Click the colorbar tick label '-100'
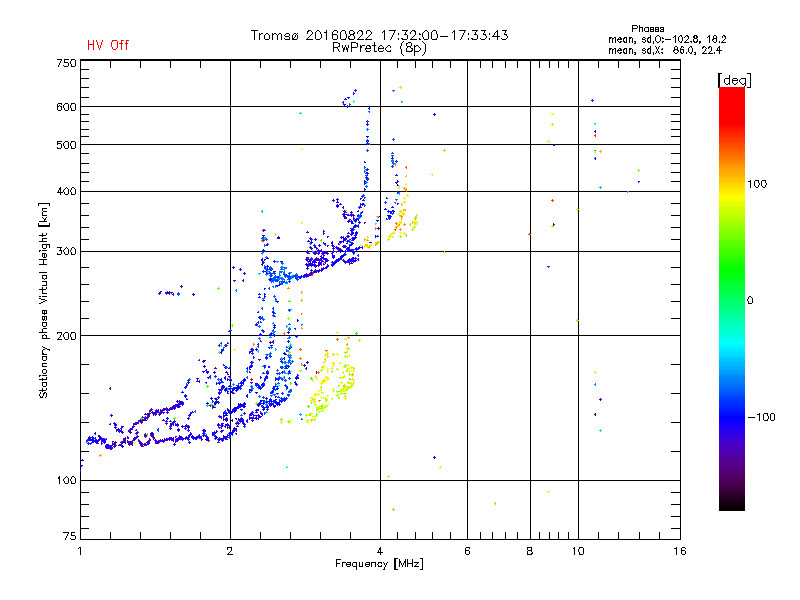This screenshot has height=600, width=800. pyautogui.click(x=761, y=417)
